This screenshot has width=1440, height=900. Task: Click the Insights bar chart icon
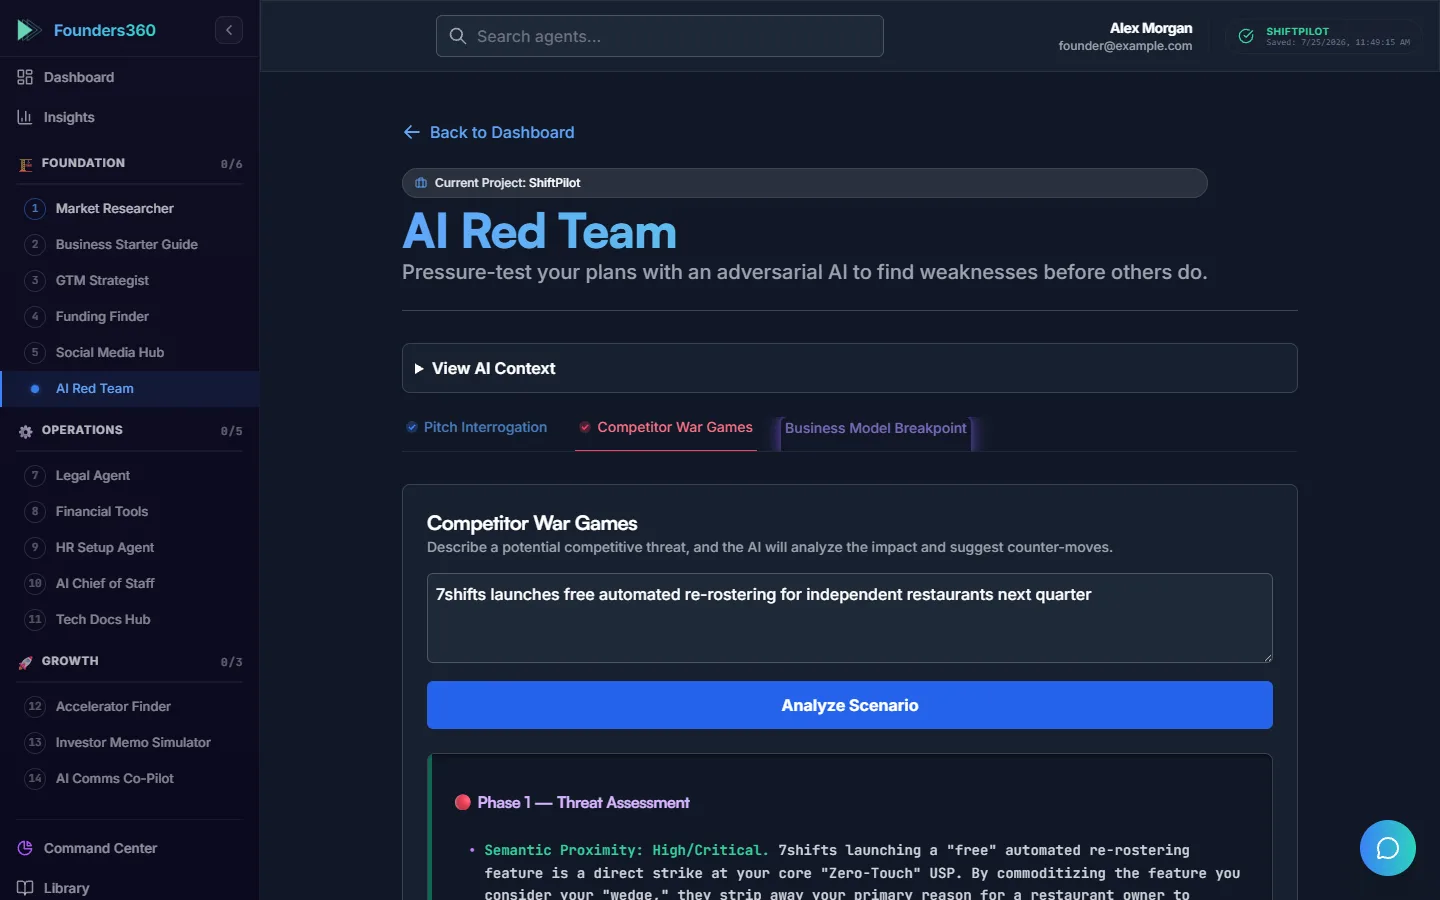25,117
